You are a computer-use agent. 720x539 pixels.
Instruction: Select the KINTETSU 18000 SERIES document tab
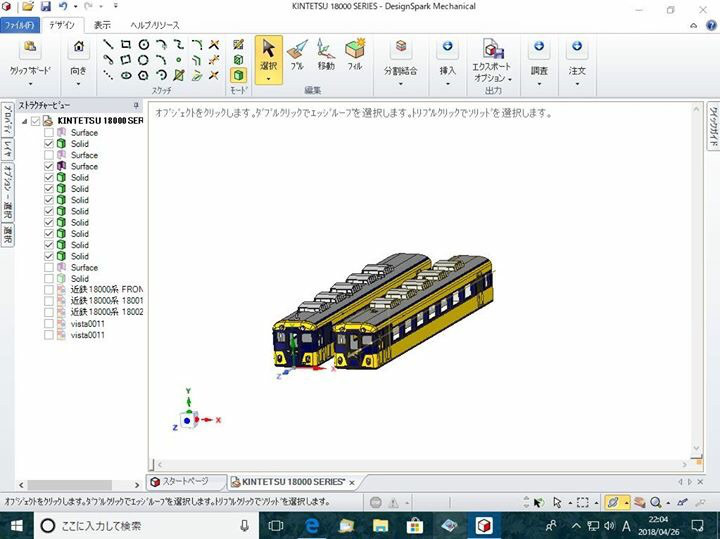click(293, 482)
